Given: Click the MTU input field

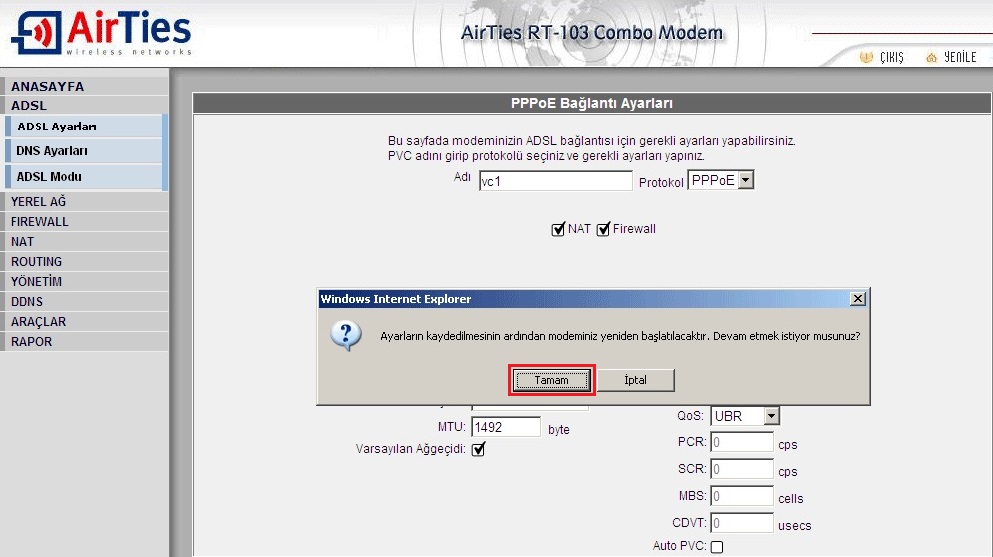Looking at the screenshot, I should (x=506, y=427).
